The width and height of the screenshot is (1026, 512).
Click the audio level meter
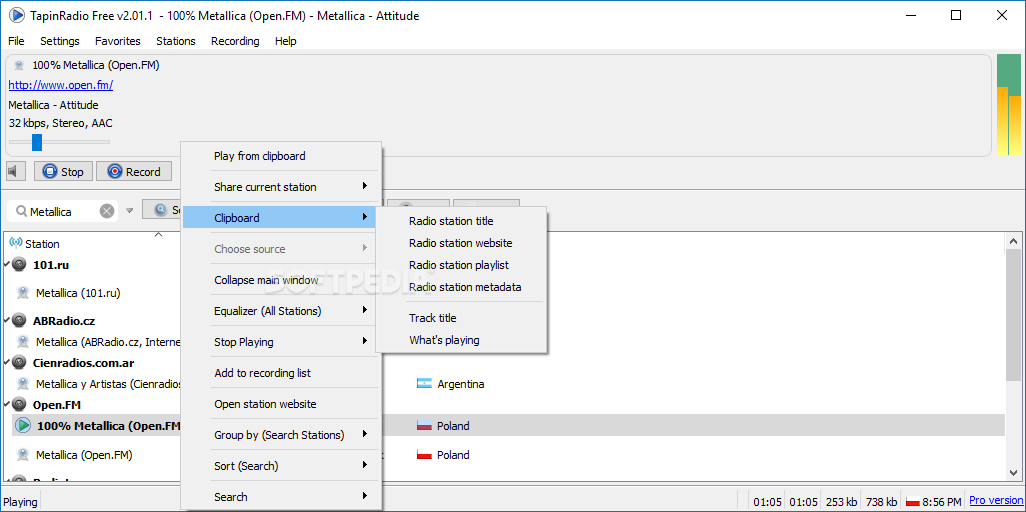point(1008,105)
